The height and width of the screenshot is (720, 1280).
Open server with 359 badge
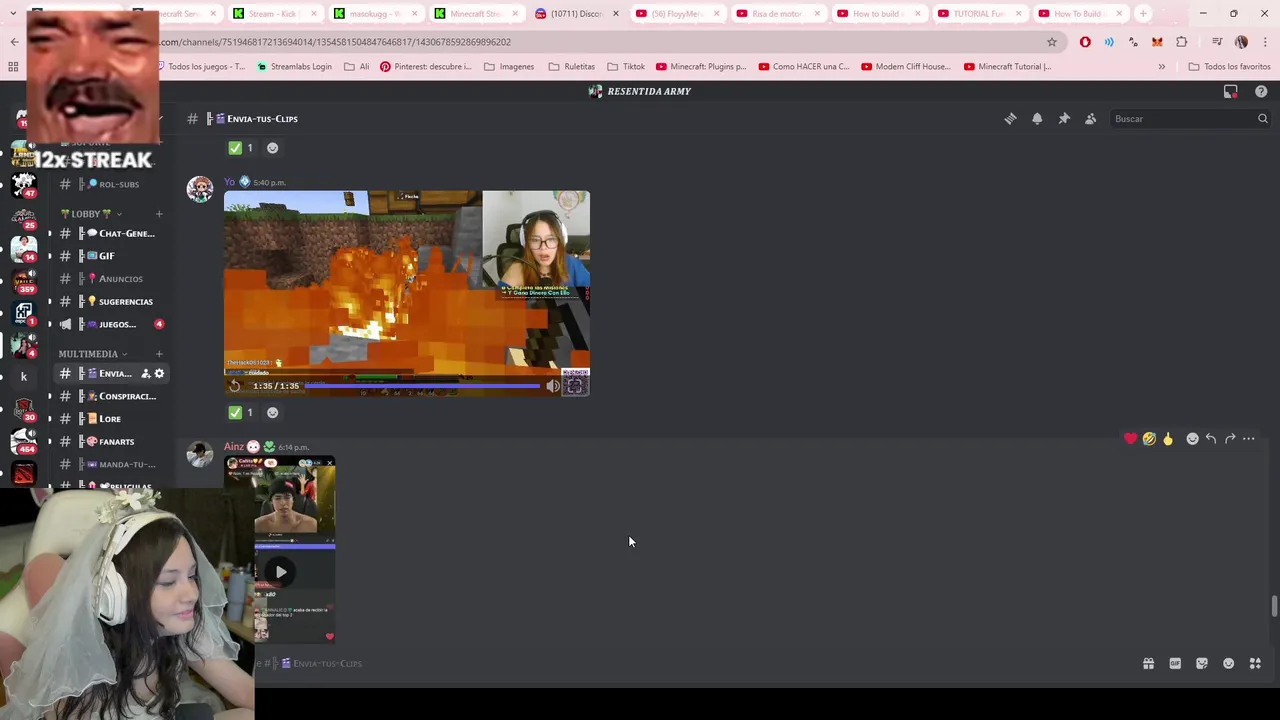tap(23, 280)
